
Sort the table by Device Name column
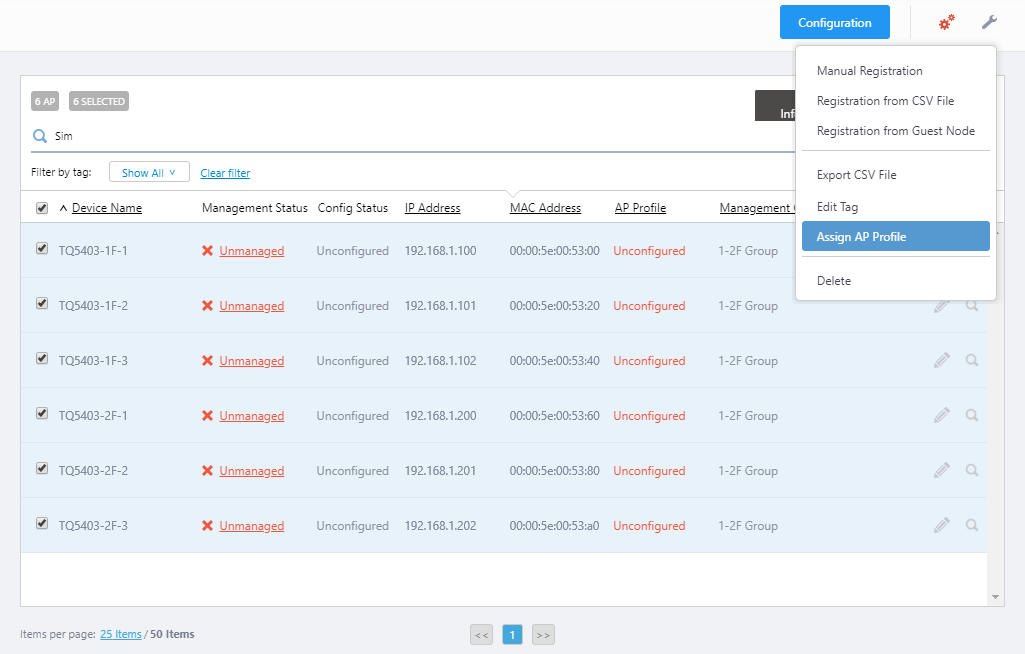[x=106, y=208]
